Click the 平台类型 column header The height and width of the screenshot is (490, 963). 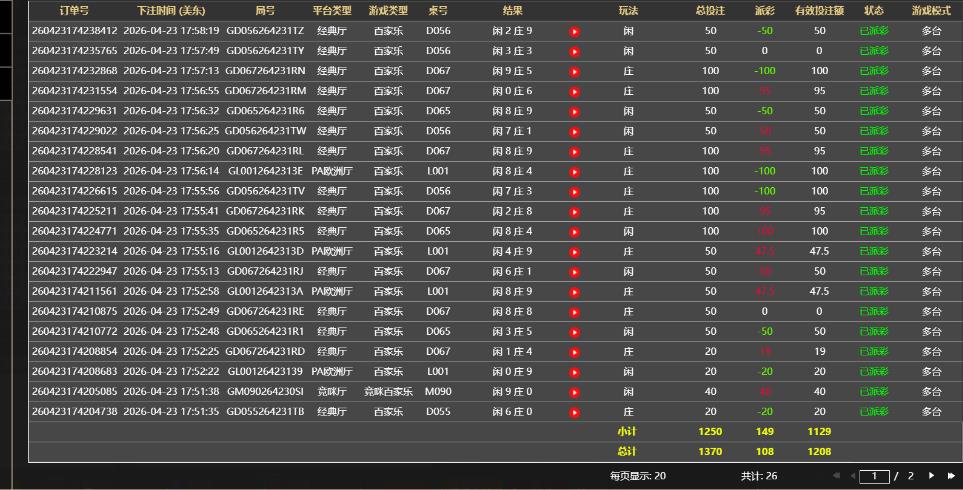pos(332,10)
